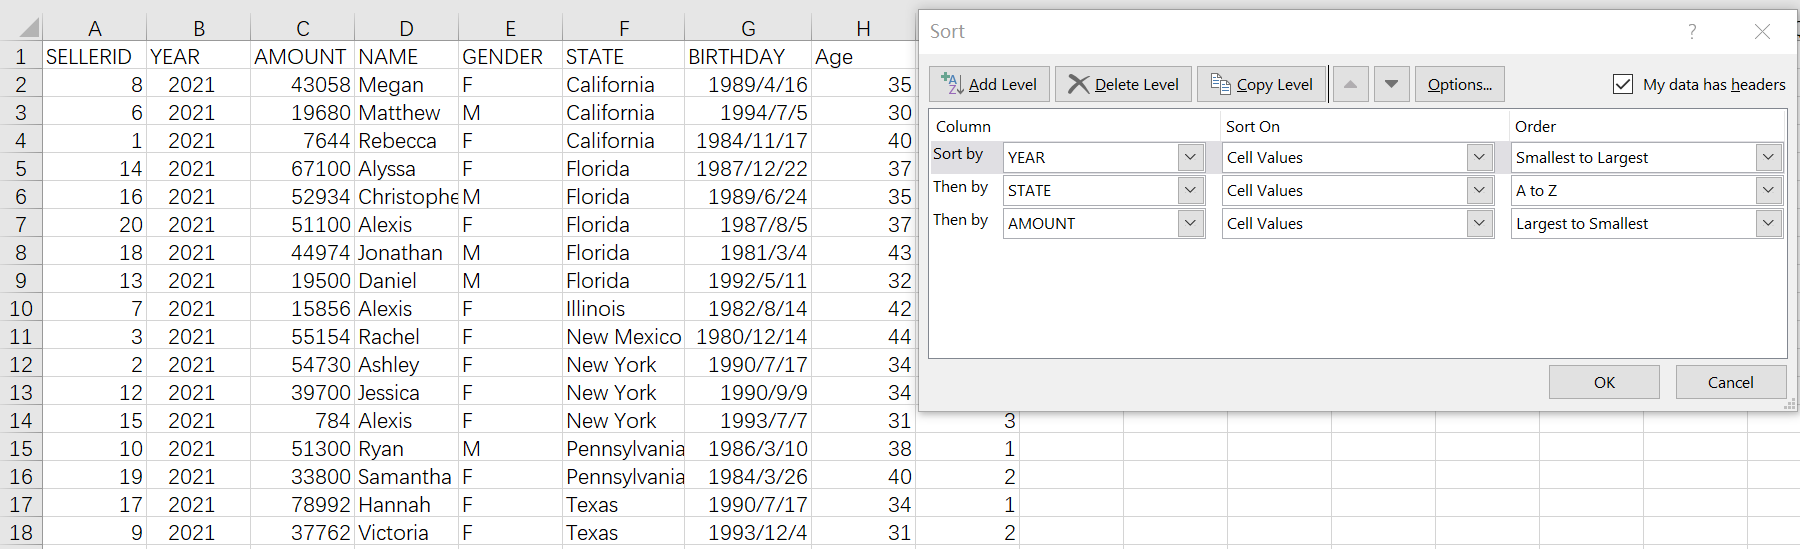This screenshot has height=549, width=1800.
Task: Open Sort Options button
Action: click(1459, 84)
